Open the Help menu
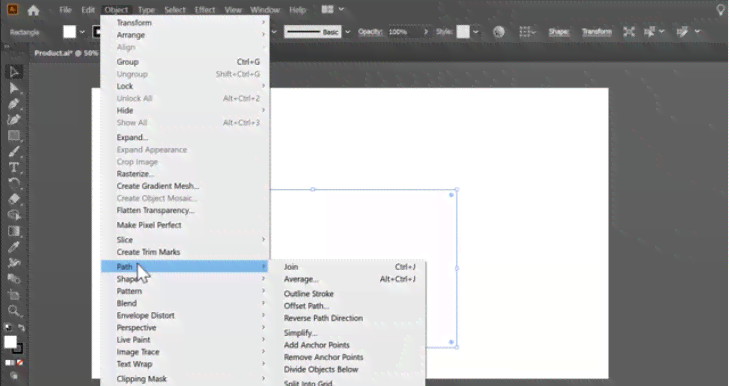The height and width of the screenshot is (386, 729). click(298, 10)
